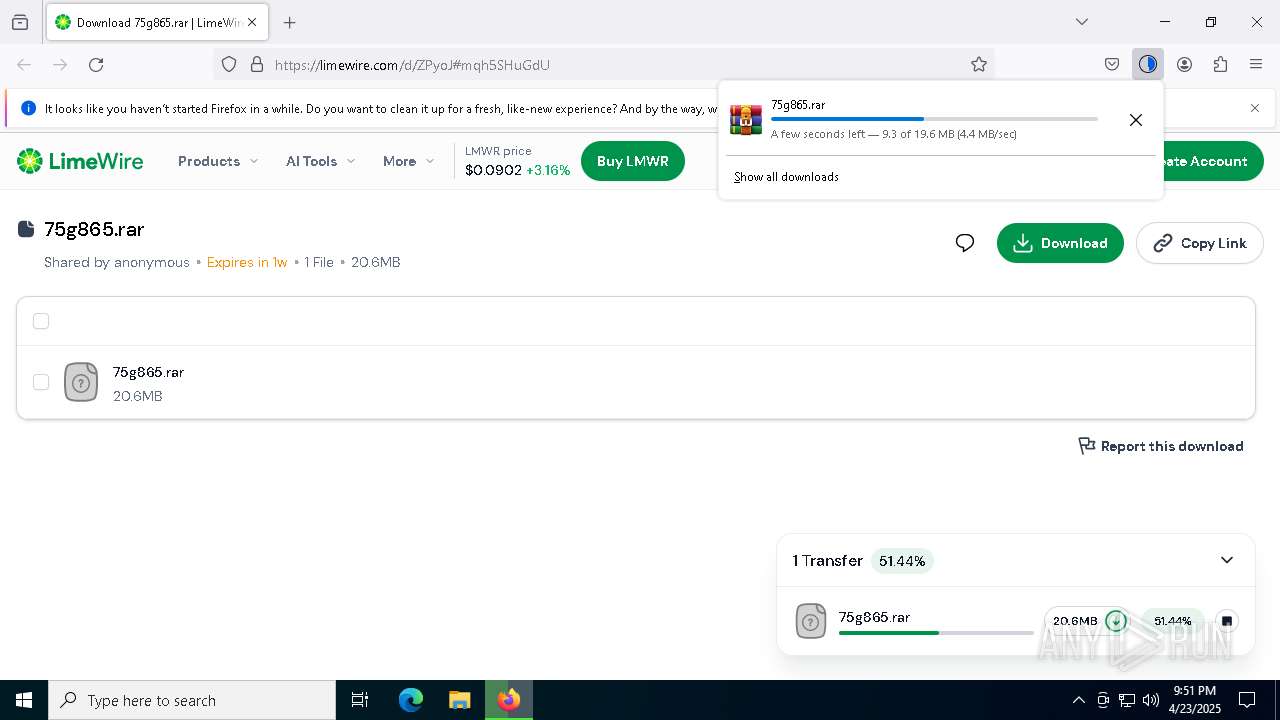Screen dimensions: 1280x720
Task: Click the Buy LMWR button
Action: 632,161
